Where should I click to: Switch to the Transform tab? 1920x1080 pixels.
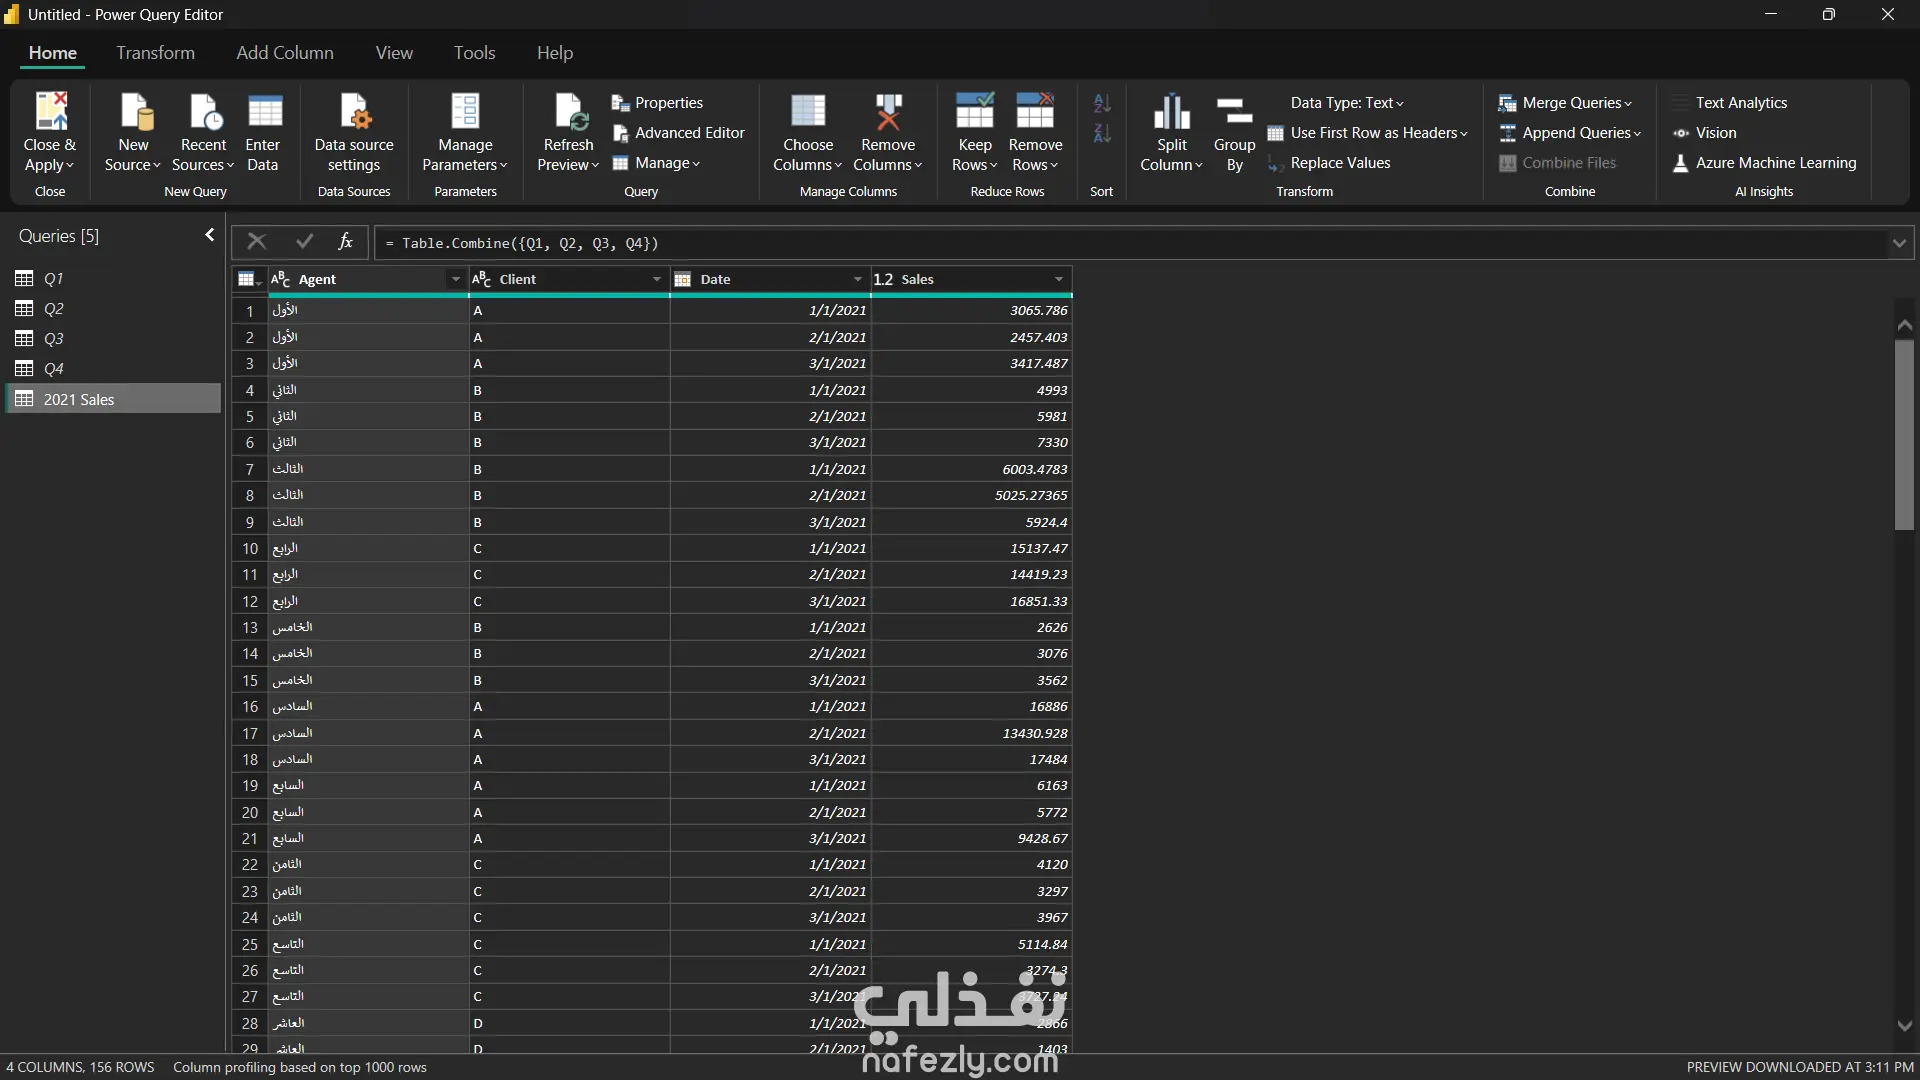(155, 53)
